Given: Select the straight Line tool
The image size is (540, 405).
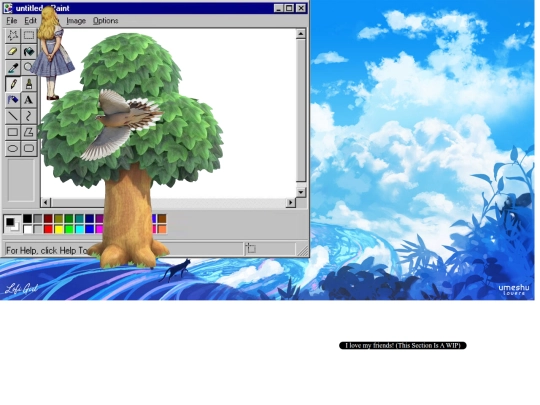Looking at the screenshot, I should click(x=13, y=116).
